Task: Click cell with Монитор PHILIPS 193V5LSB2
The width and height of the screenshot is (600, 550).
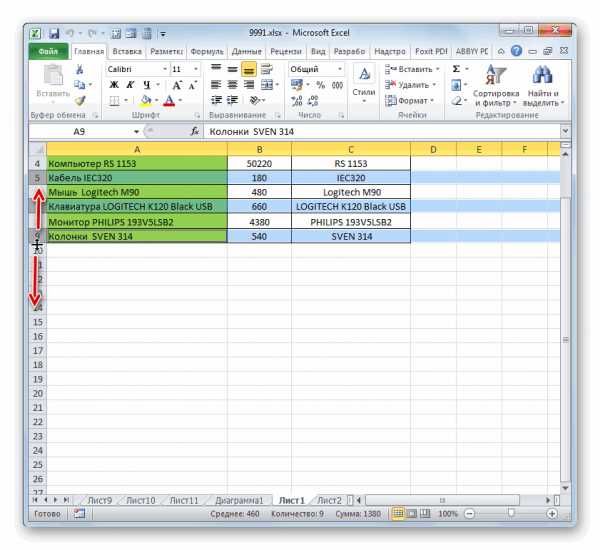Action: point(137,222)
